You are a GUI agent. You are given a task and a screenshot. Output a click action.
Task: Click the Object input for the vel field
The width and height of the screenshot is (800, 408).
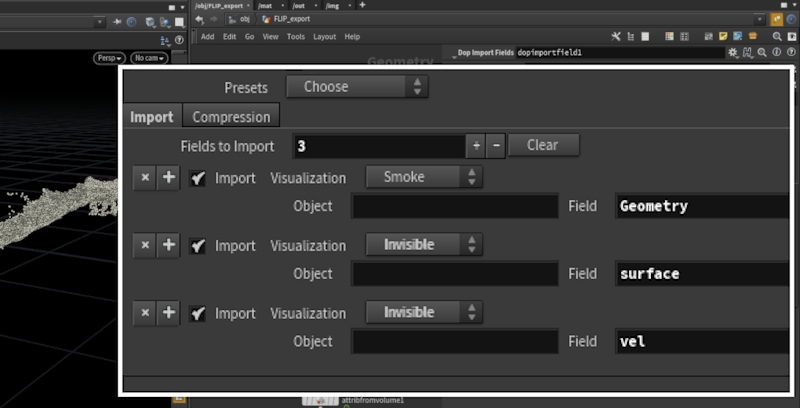click(x=455, y=341)
